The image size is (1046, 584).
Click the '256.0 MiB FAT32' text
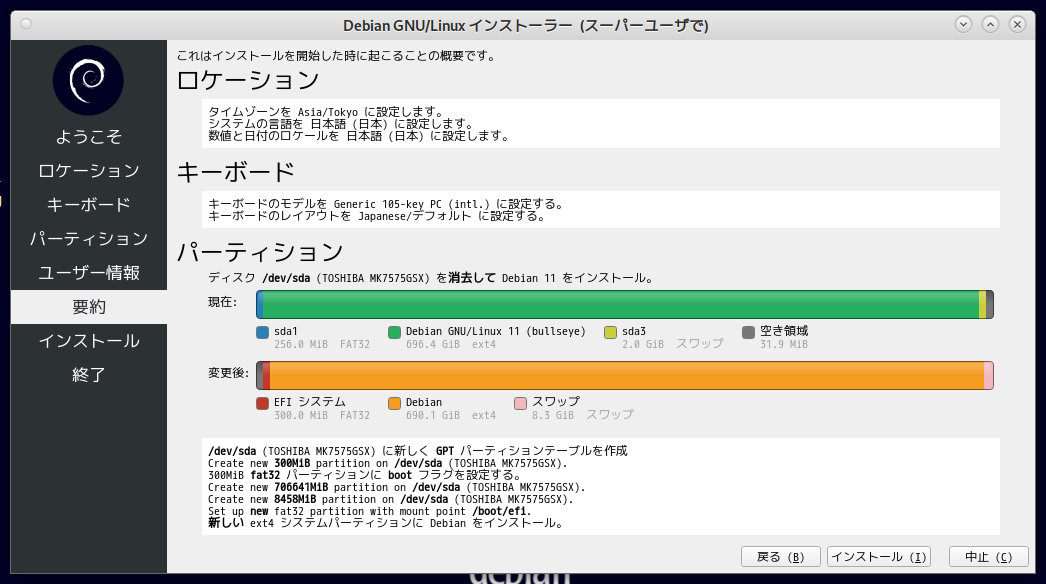tap(322, 344)
